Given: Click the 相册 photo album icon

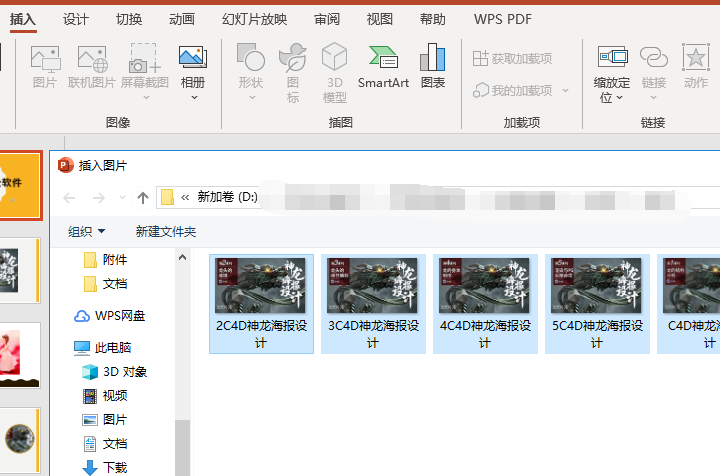Looking at the screenshot, I should tap(193, 66).
